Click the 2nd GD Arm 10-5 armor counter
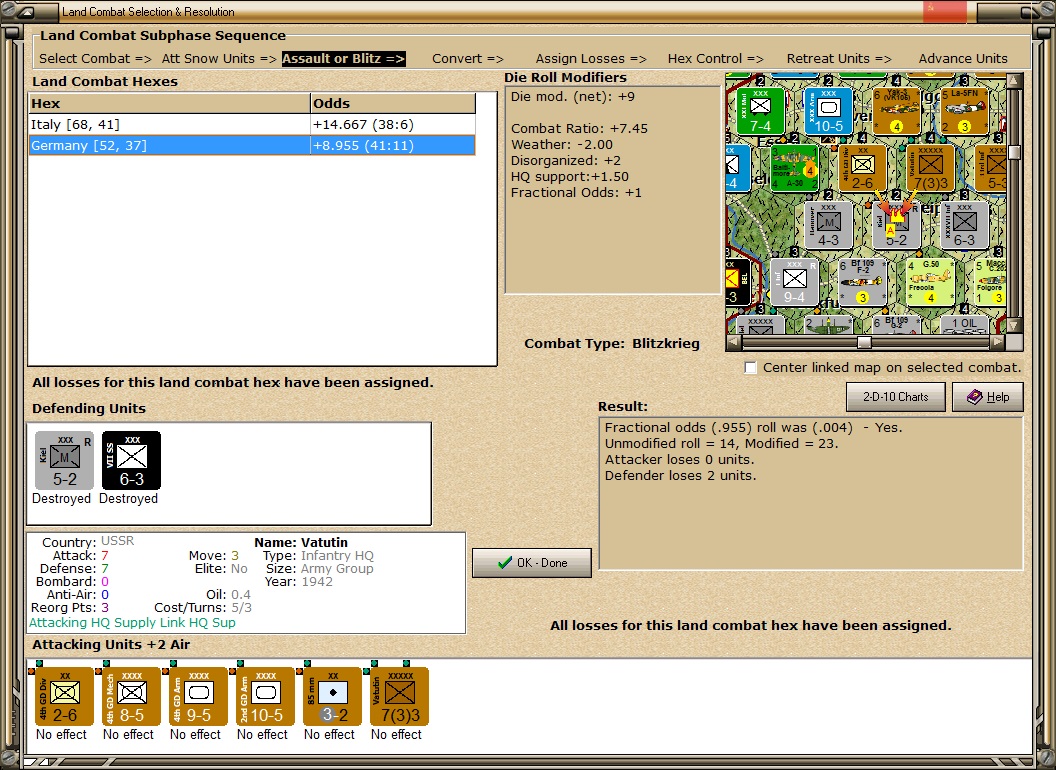 (x=265, y=696)
